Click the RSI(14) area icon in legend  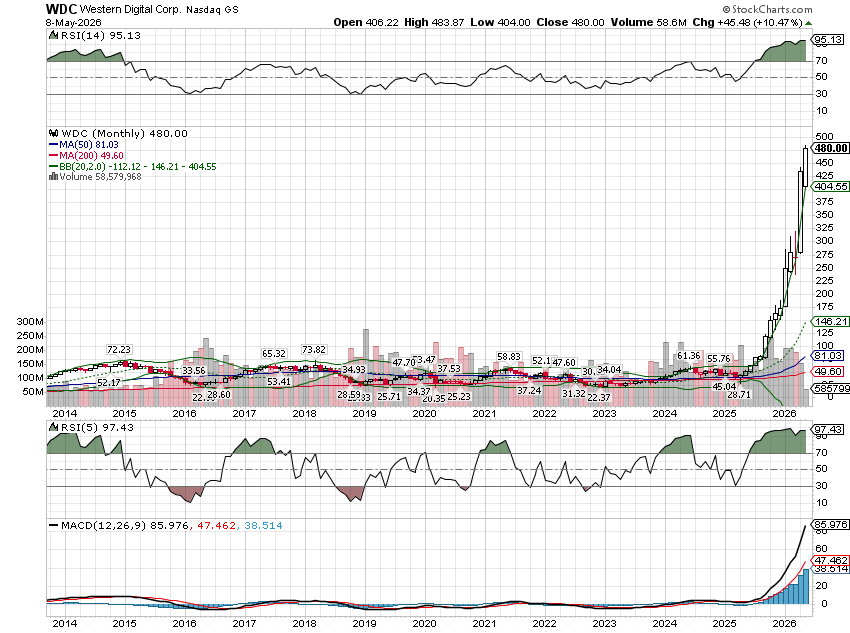53,36
